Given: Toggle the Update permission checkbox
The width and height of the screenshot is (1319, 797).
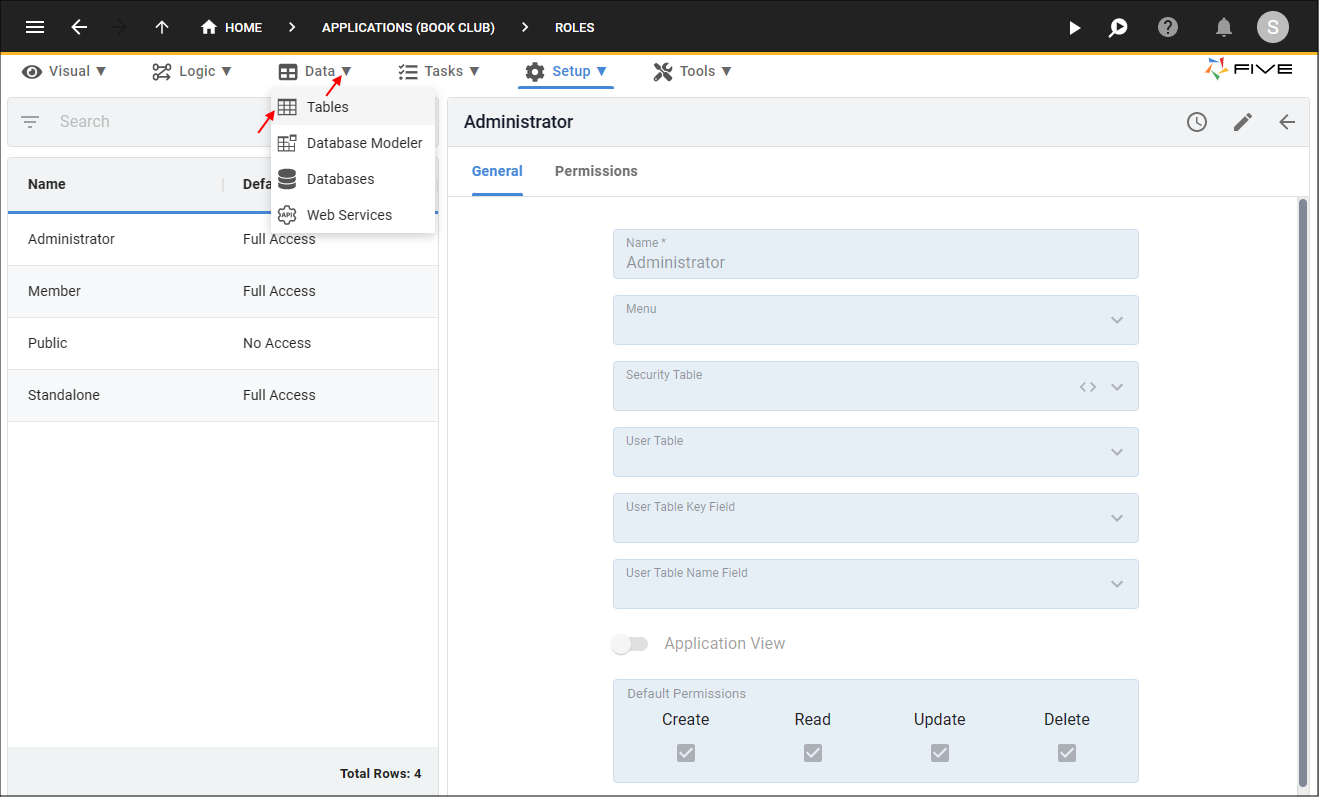Looking at the screenshot, I should 940,753.
